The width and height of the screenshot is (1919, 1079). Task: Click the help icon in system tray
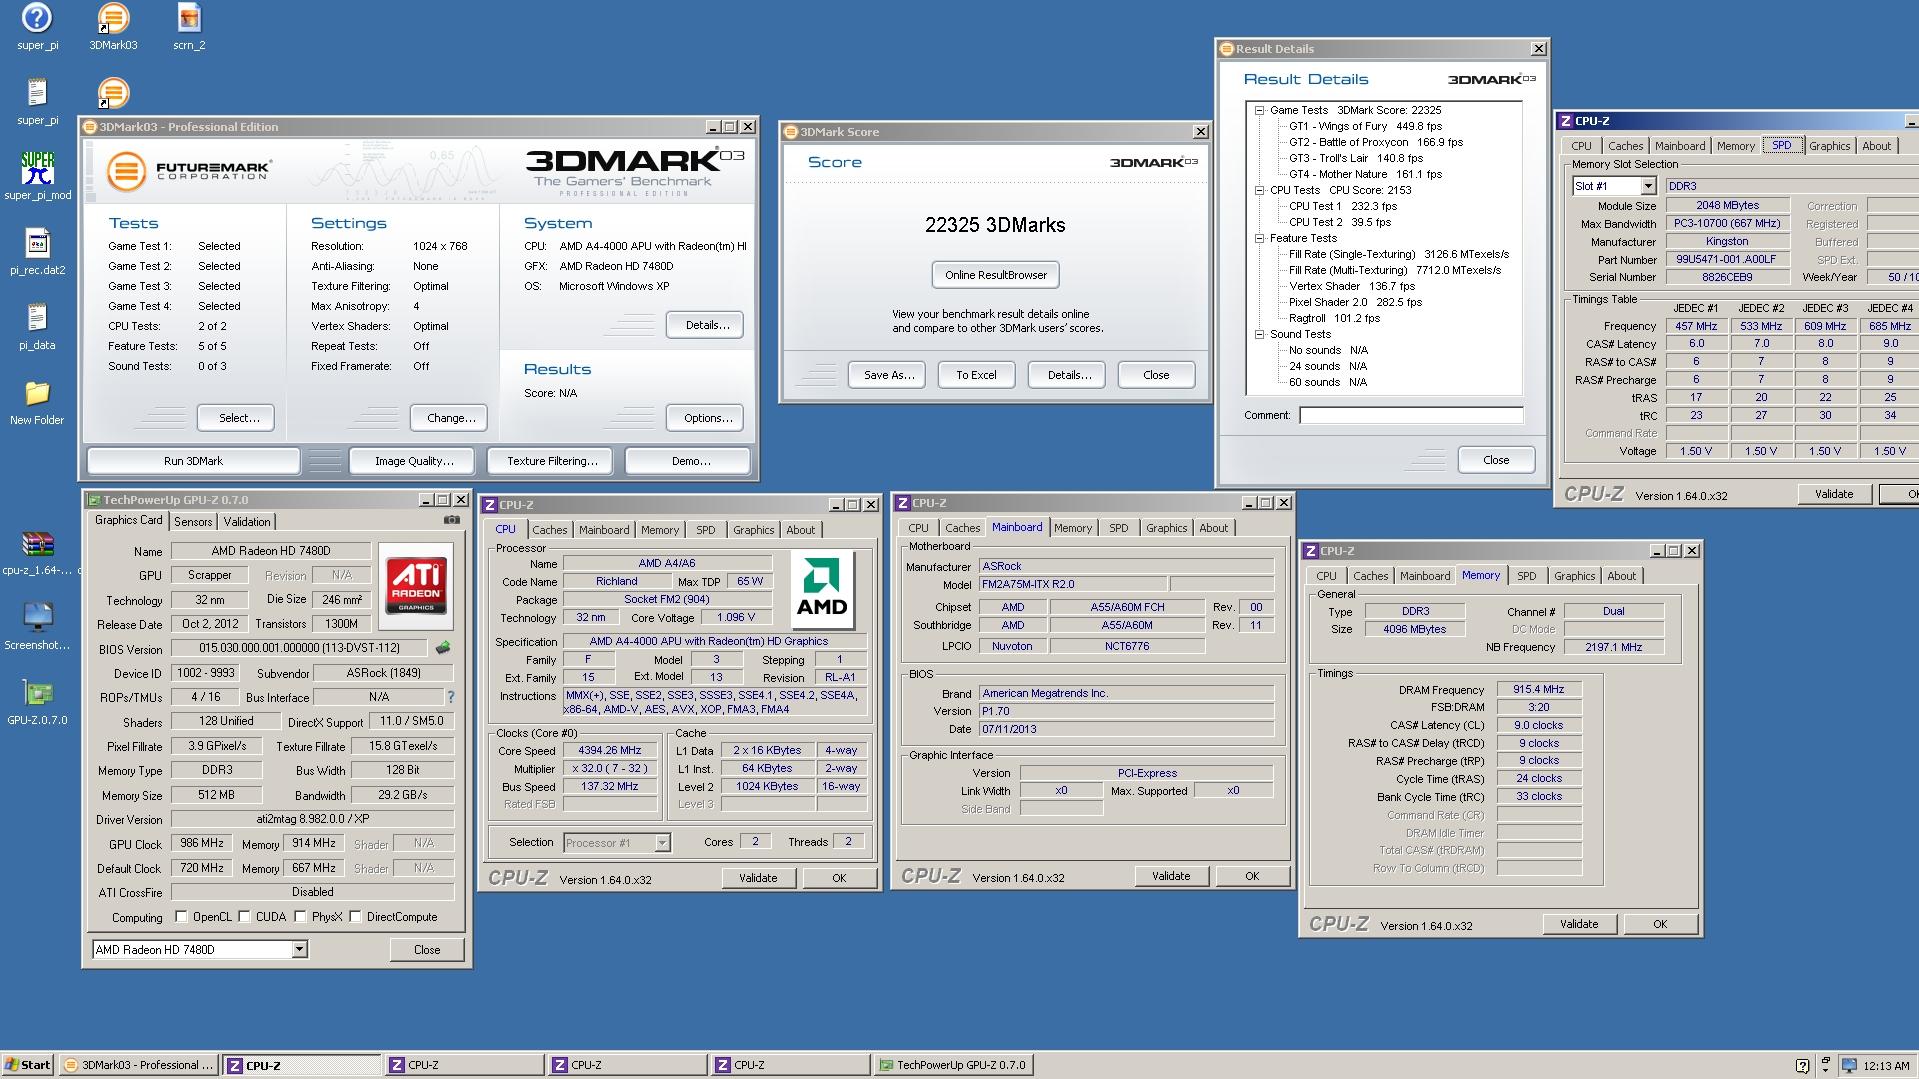click(x=1802, y=1065)
